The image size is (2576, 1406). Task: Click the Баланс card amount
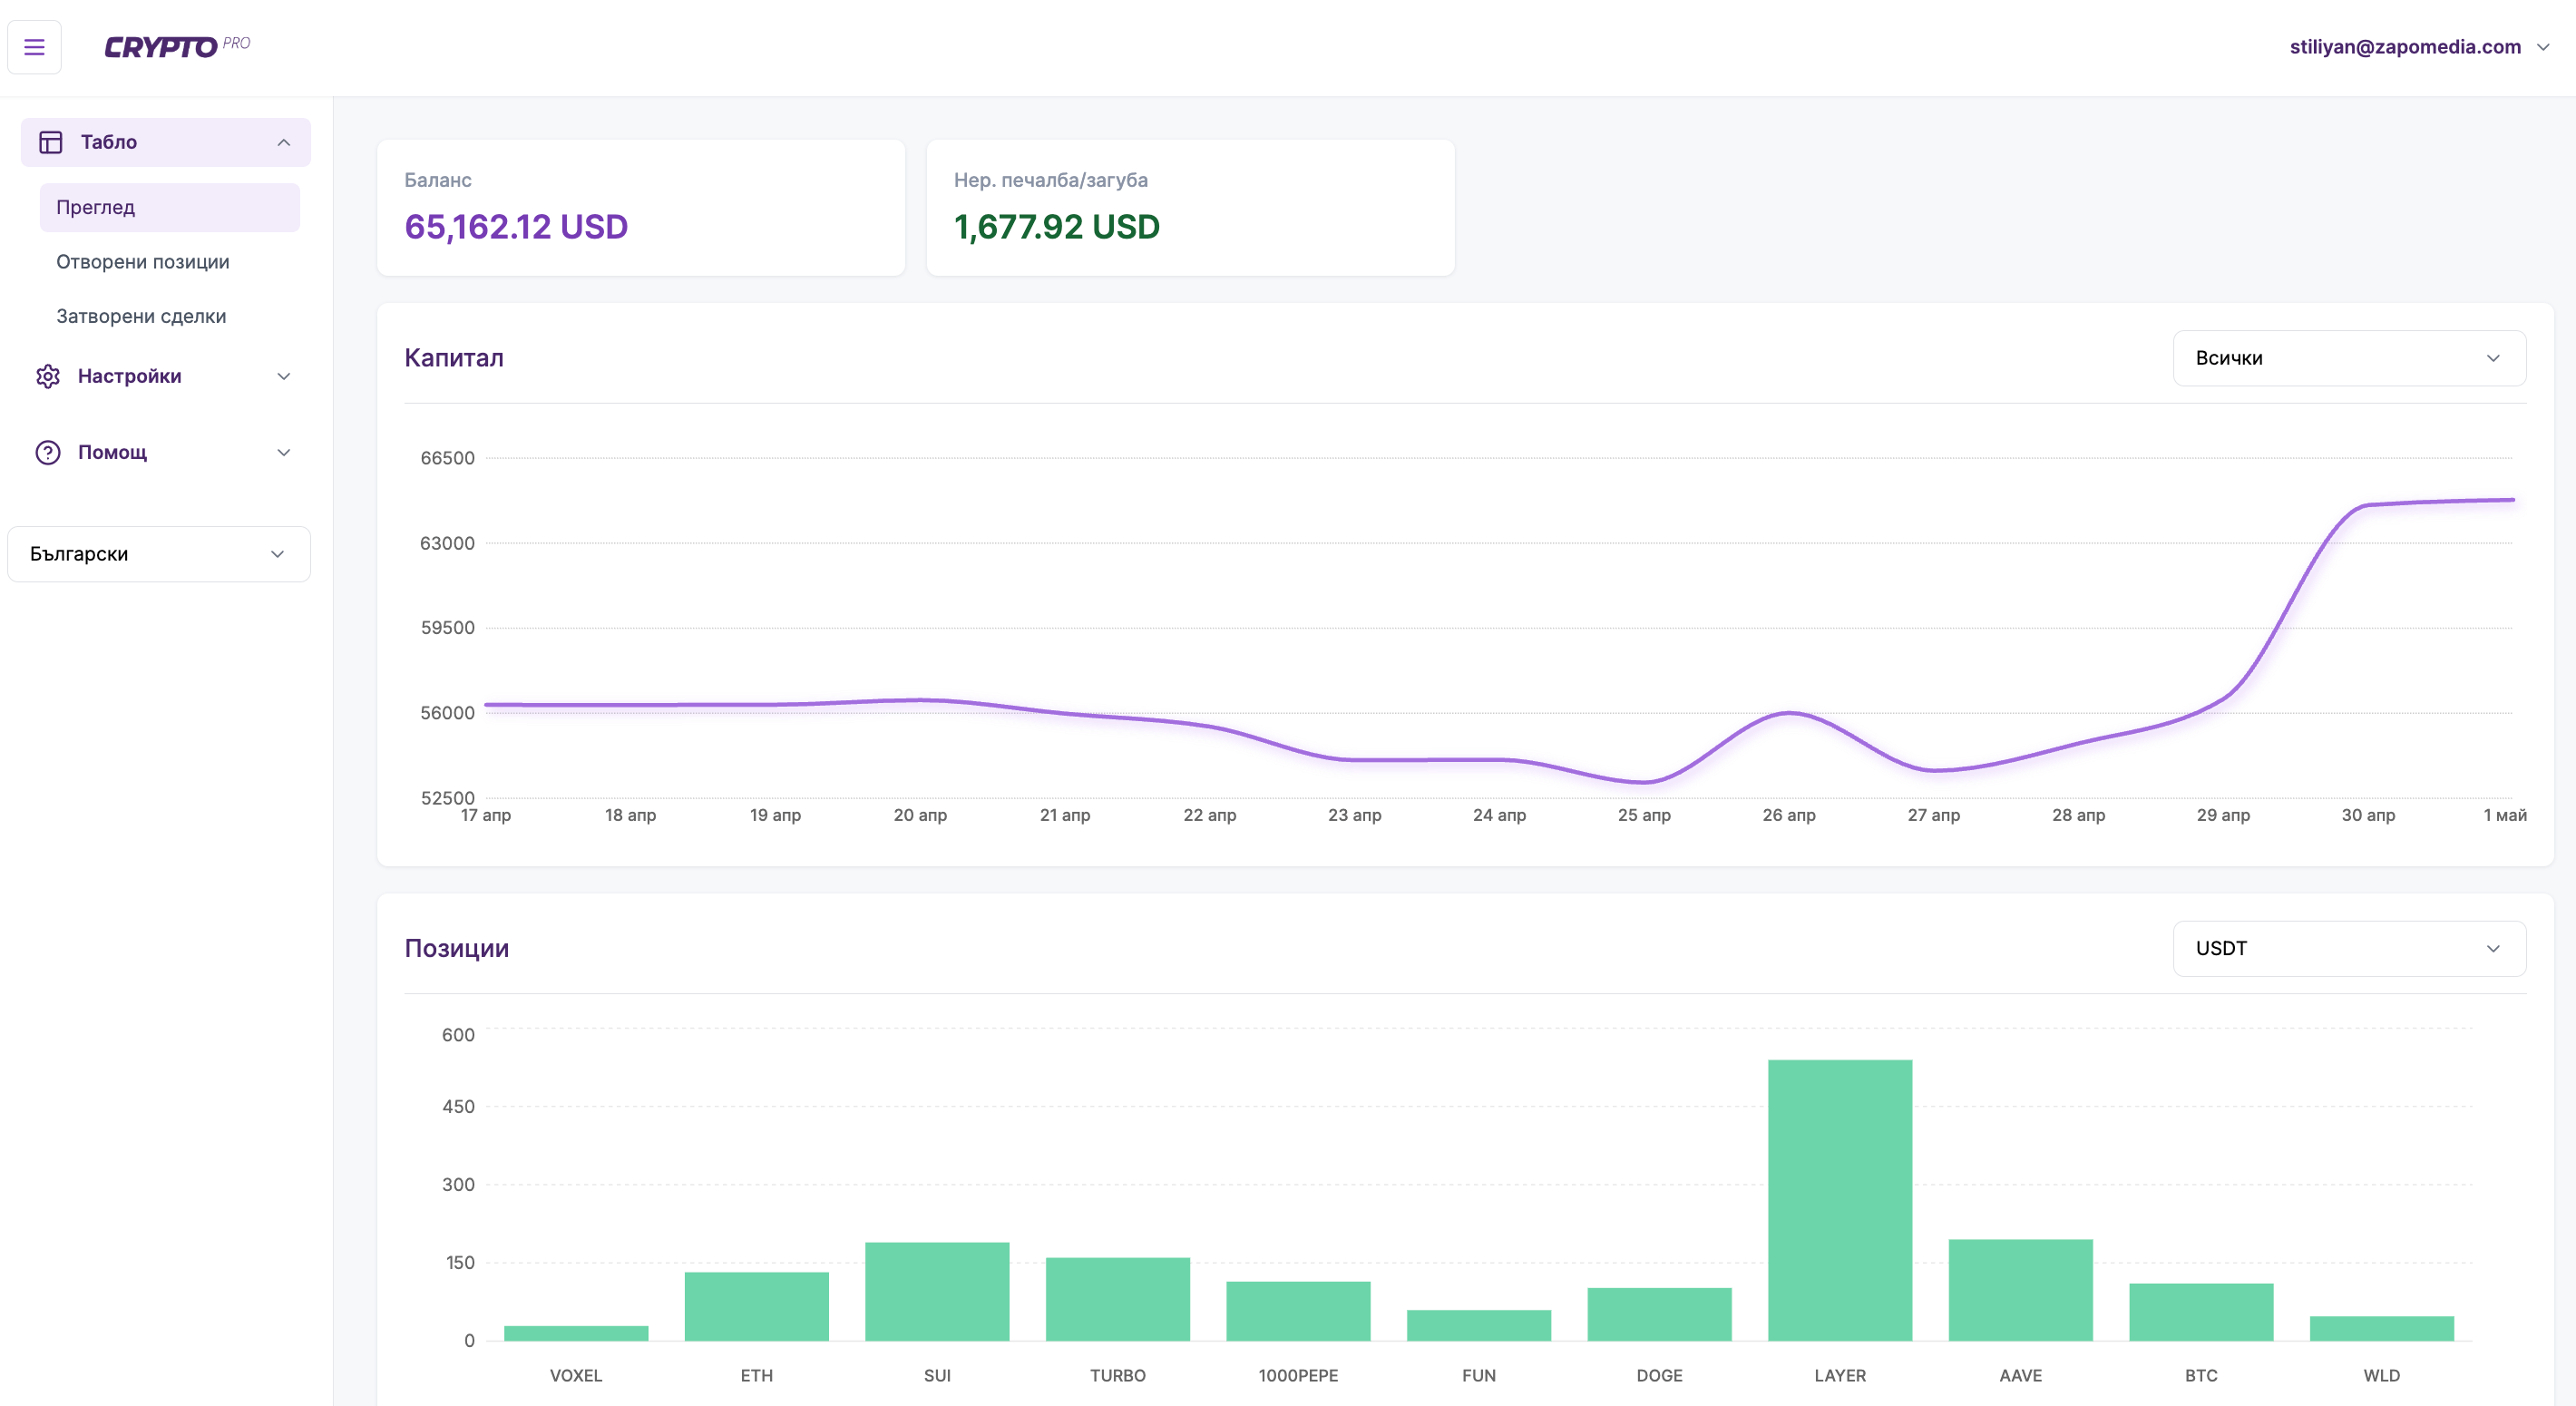pyautogui.click(x=516, y=227)
